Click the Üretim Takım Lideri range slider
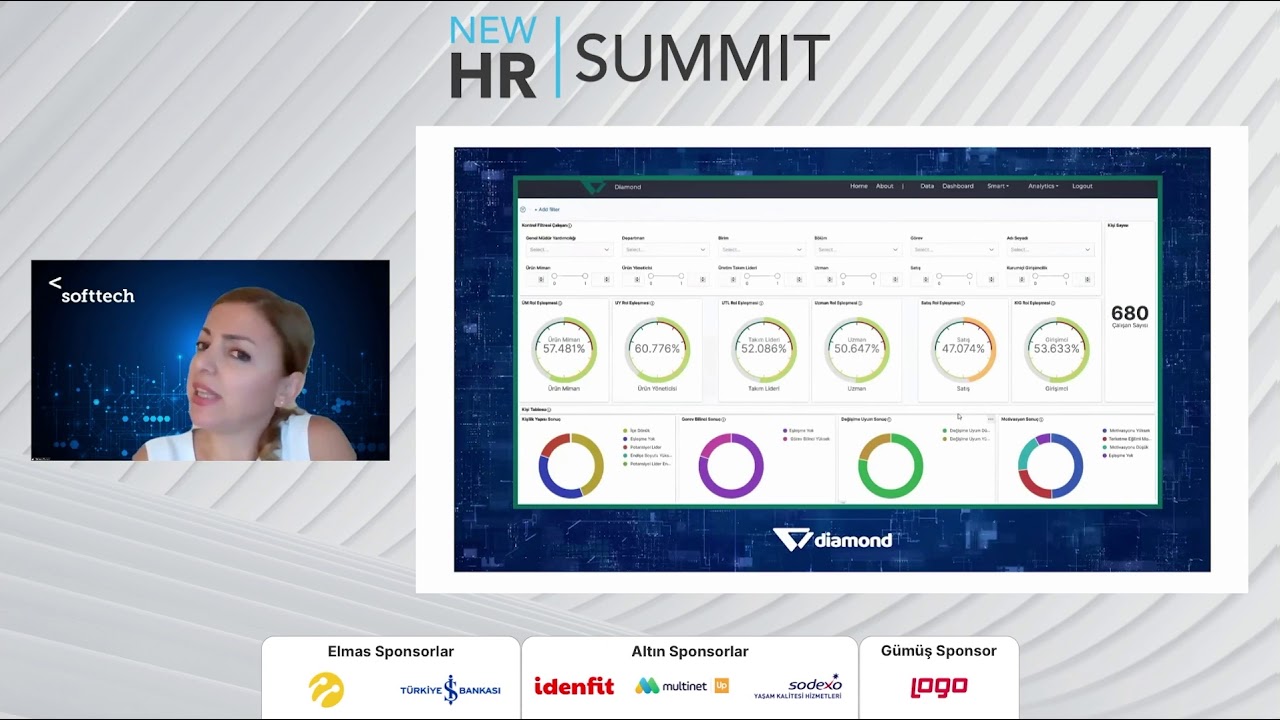Image resolution: width=1280 pixels, height=720 pixels. click(x=763, y=276)
